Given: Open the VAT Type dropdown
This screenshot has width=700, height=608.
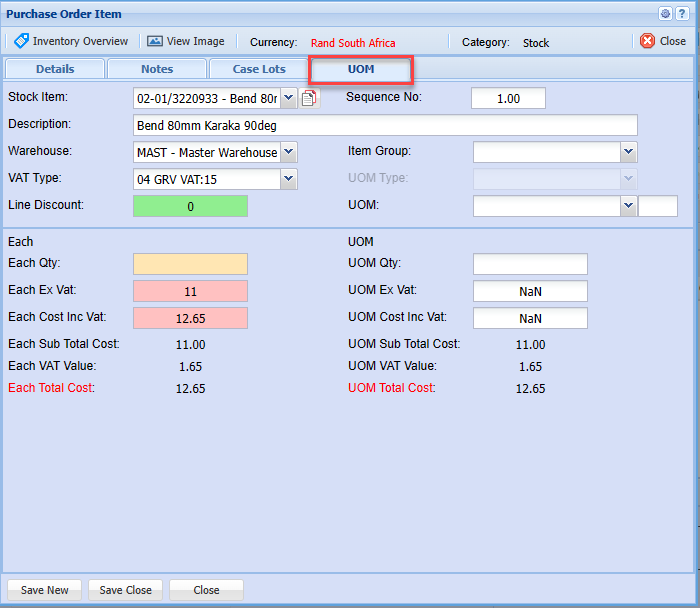Looking at the screenshot, I should click(x=288, y=179).
